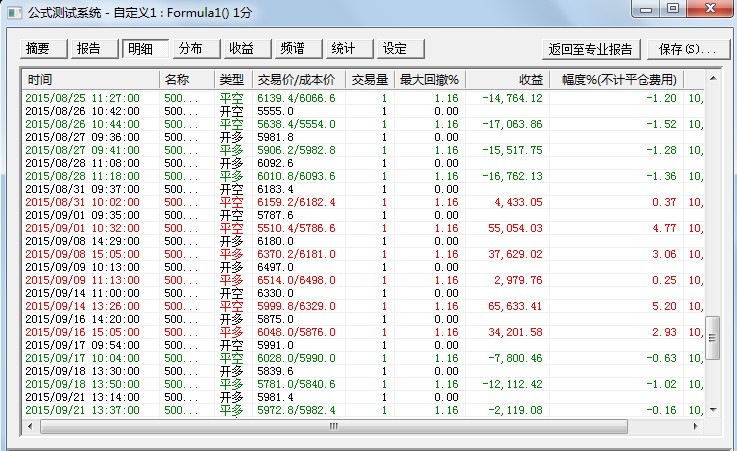The image size is (737, 451).
Task: Click the opening price 6497.0
Action: (x=275, y=267)
